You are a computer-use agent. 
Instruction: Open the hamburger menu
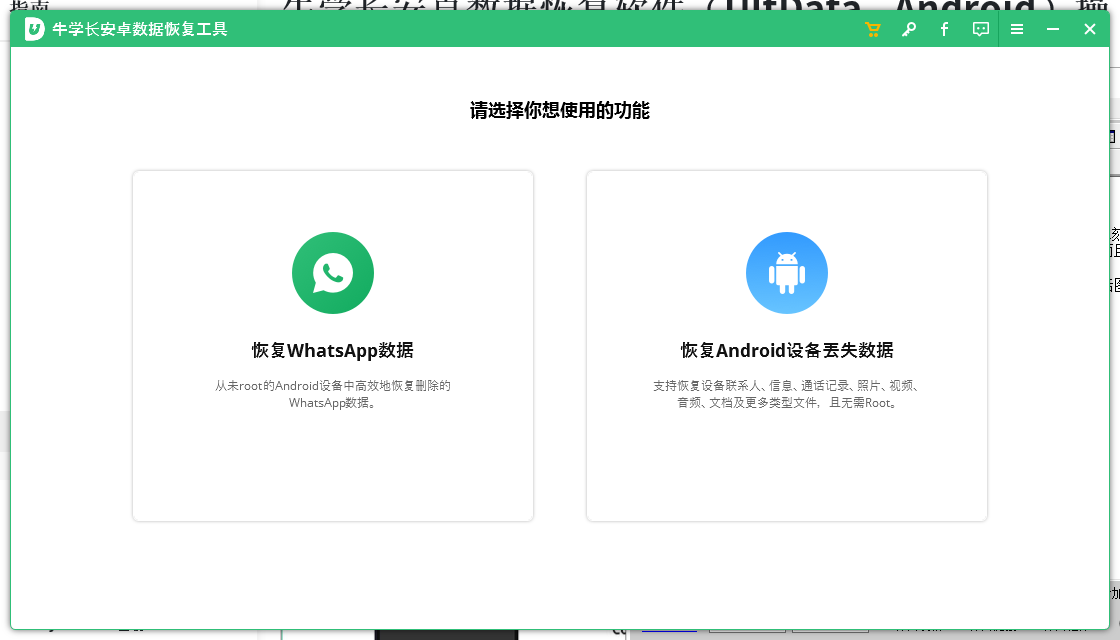coord(1017,29)
